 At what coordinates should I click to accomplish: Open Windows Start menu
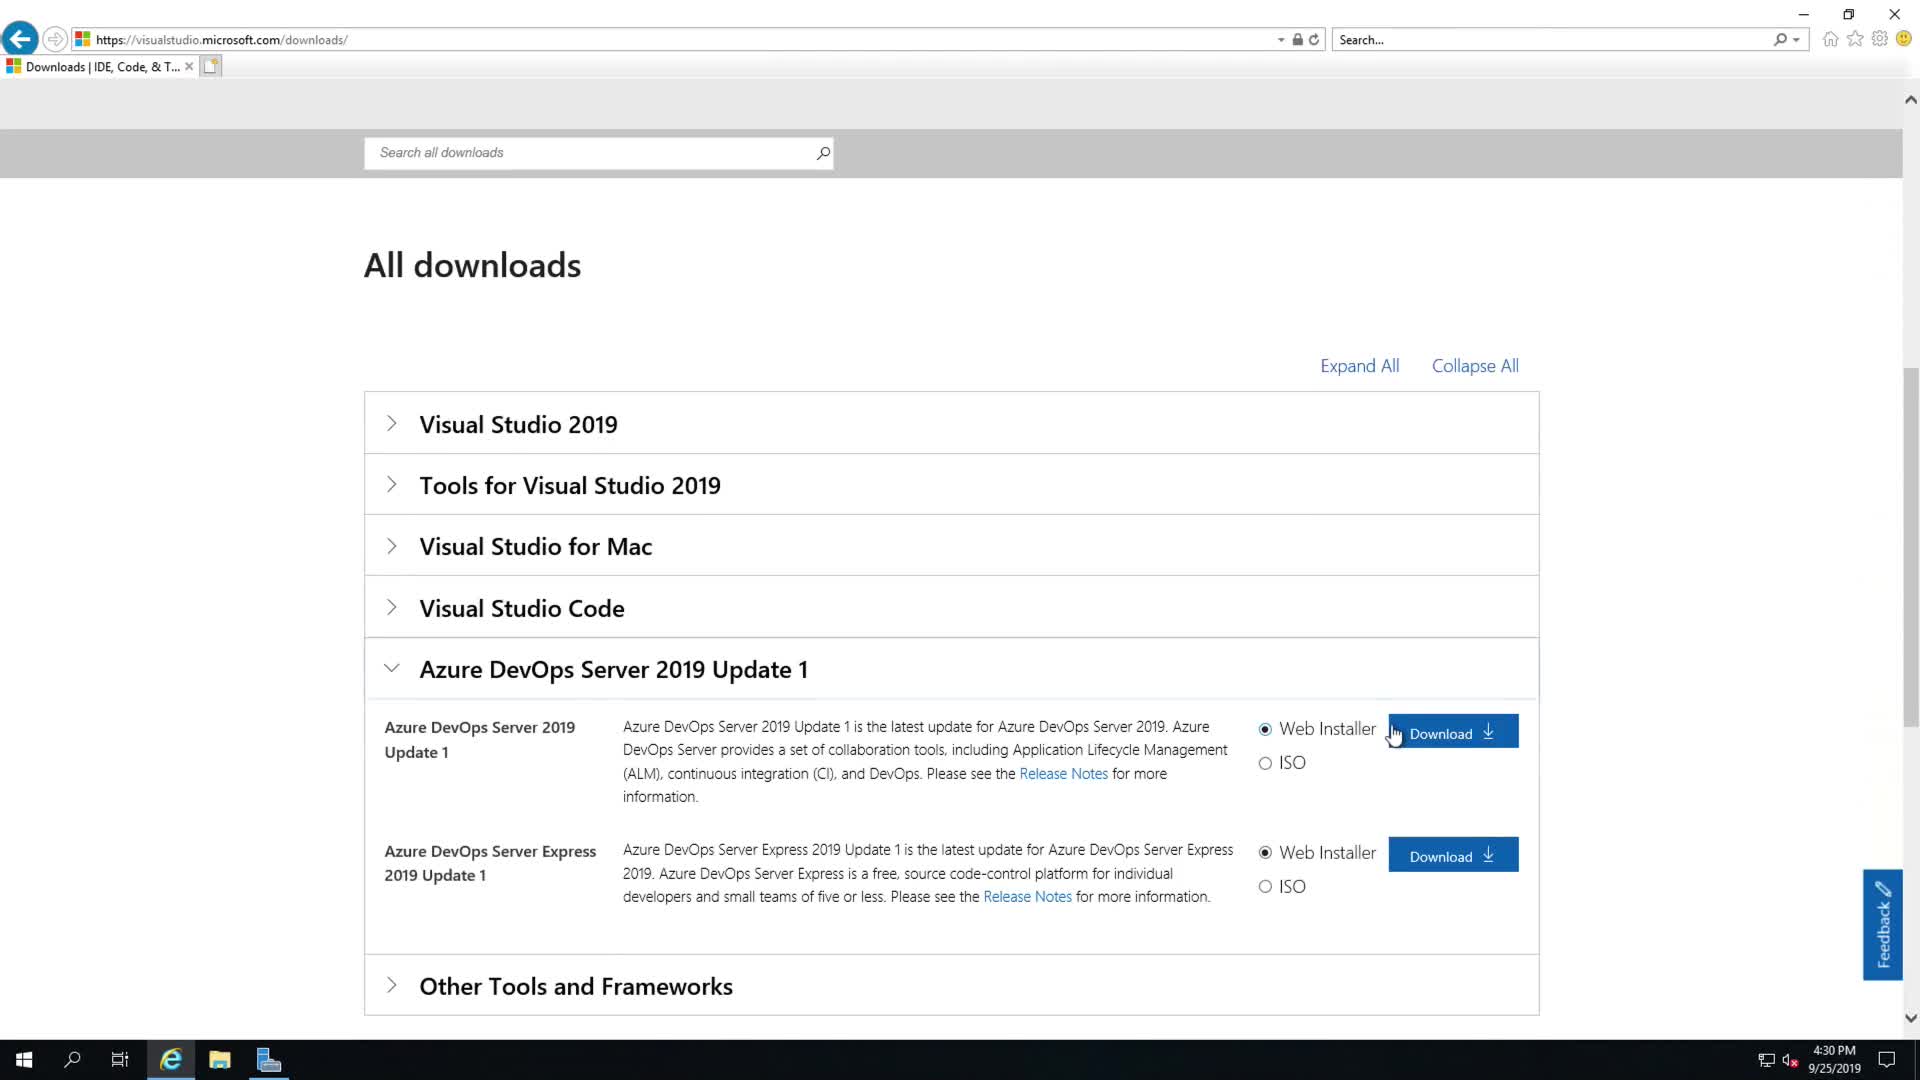[x=24, y=1060]
